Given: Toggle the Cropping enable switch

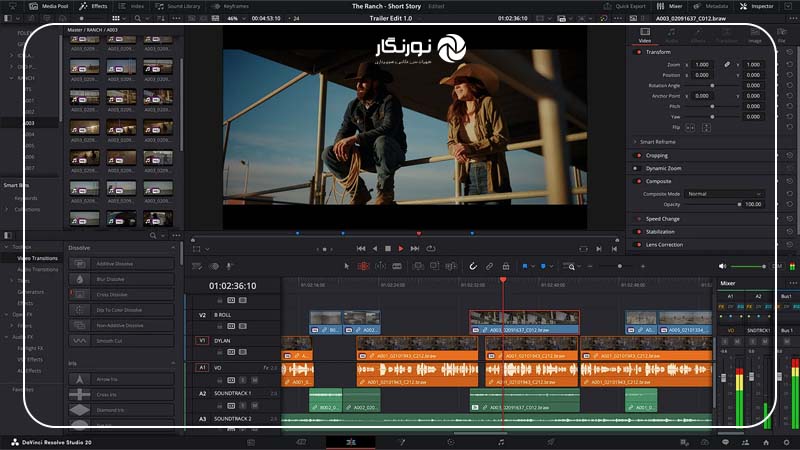Looking at the screenshot, I should (638, 156).
